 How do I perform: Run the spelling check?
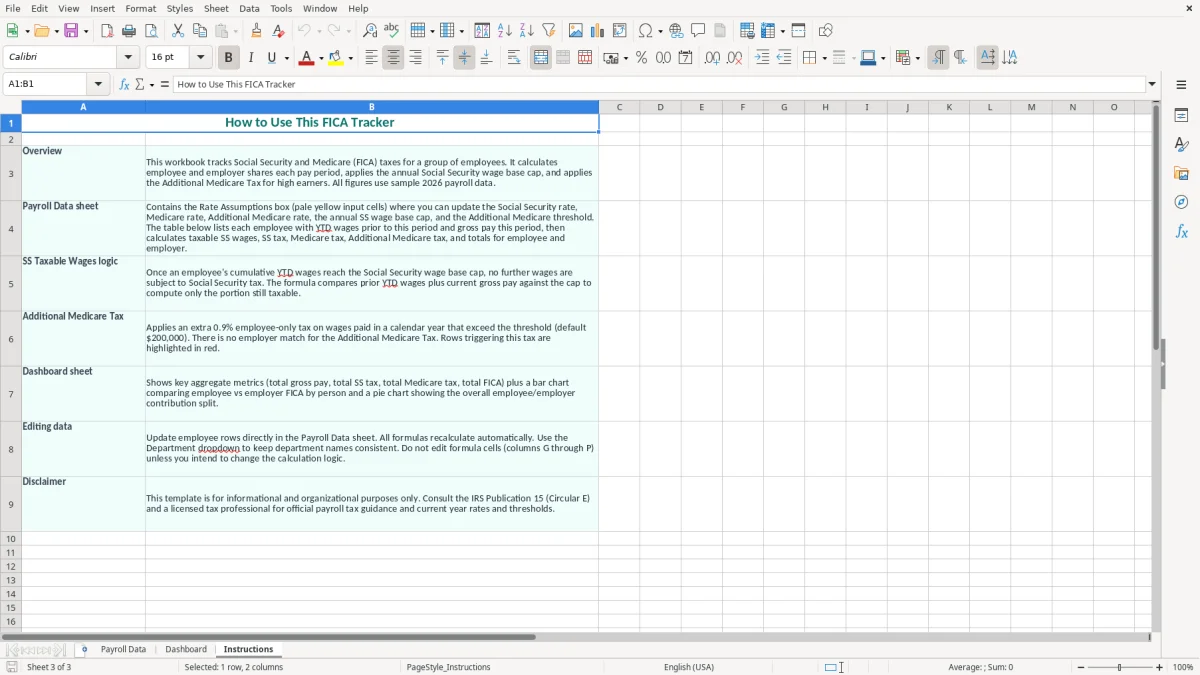click(391, 31)
